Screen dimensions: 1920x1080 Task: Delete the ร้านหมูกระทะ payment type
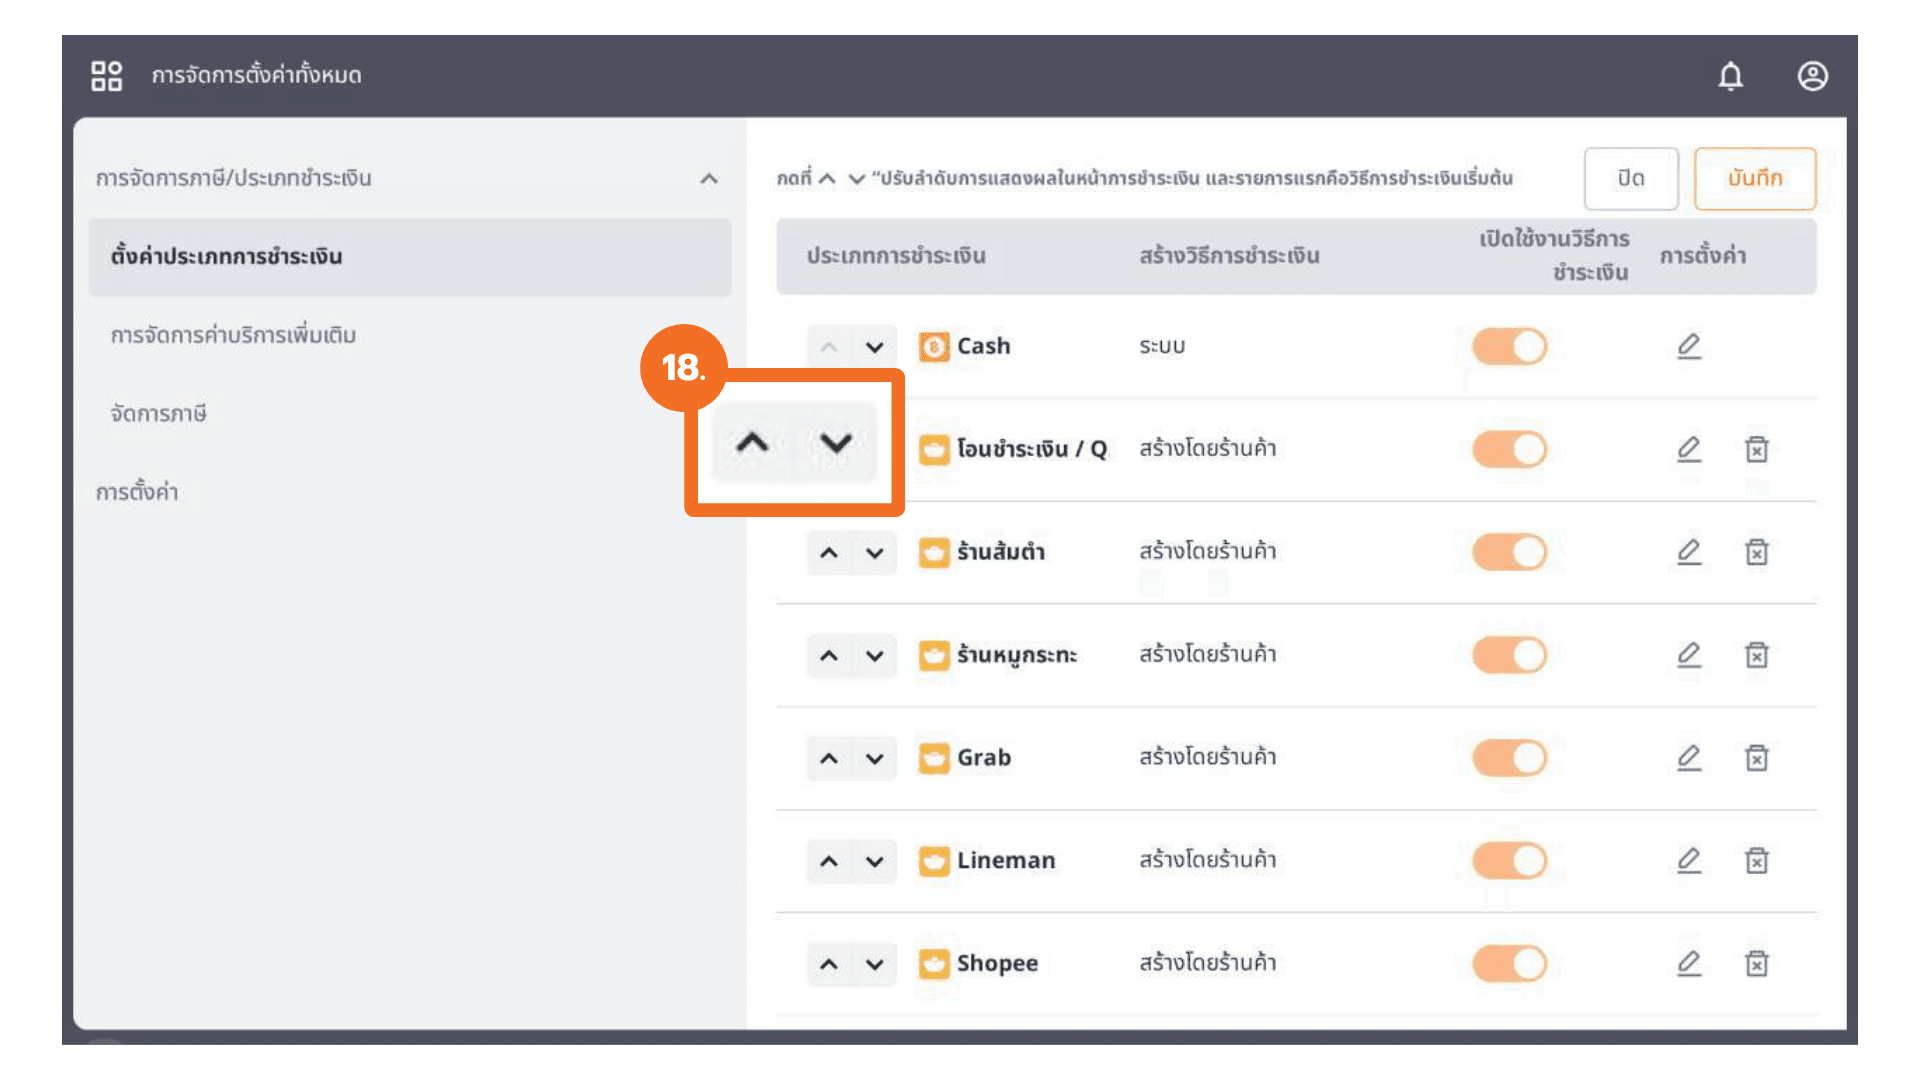(x=1756, y=655)
